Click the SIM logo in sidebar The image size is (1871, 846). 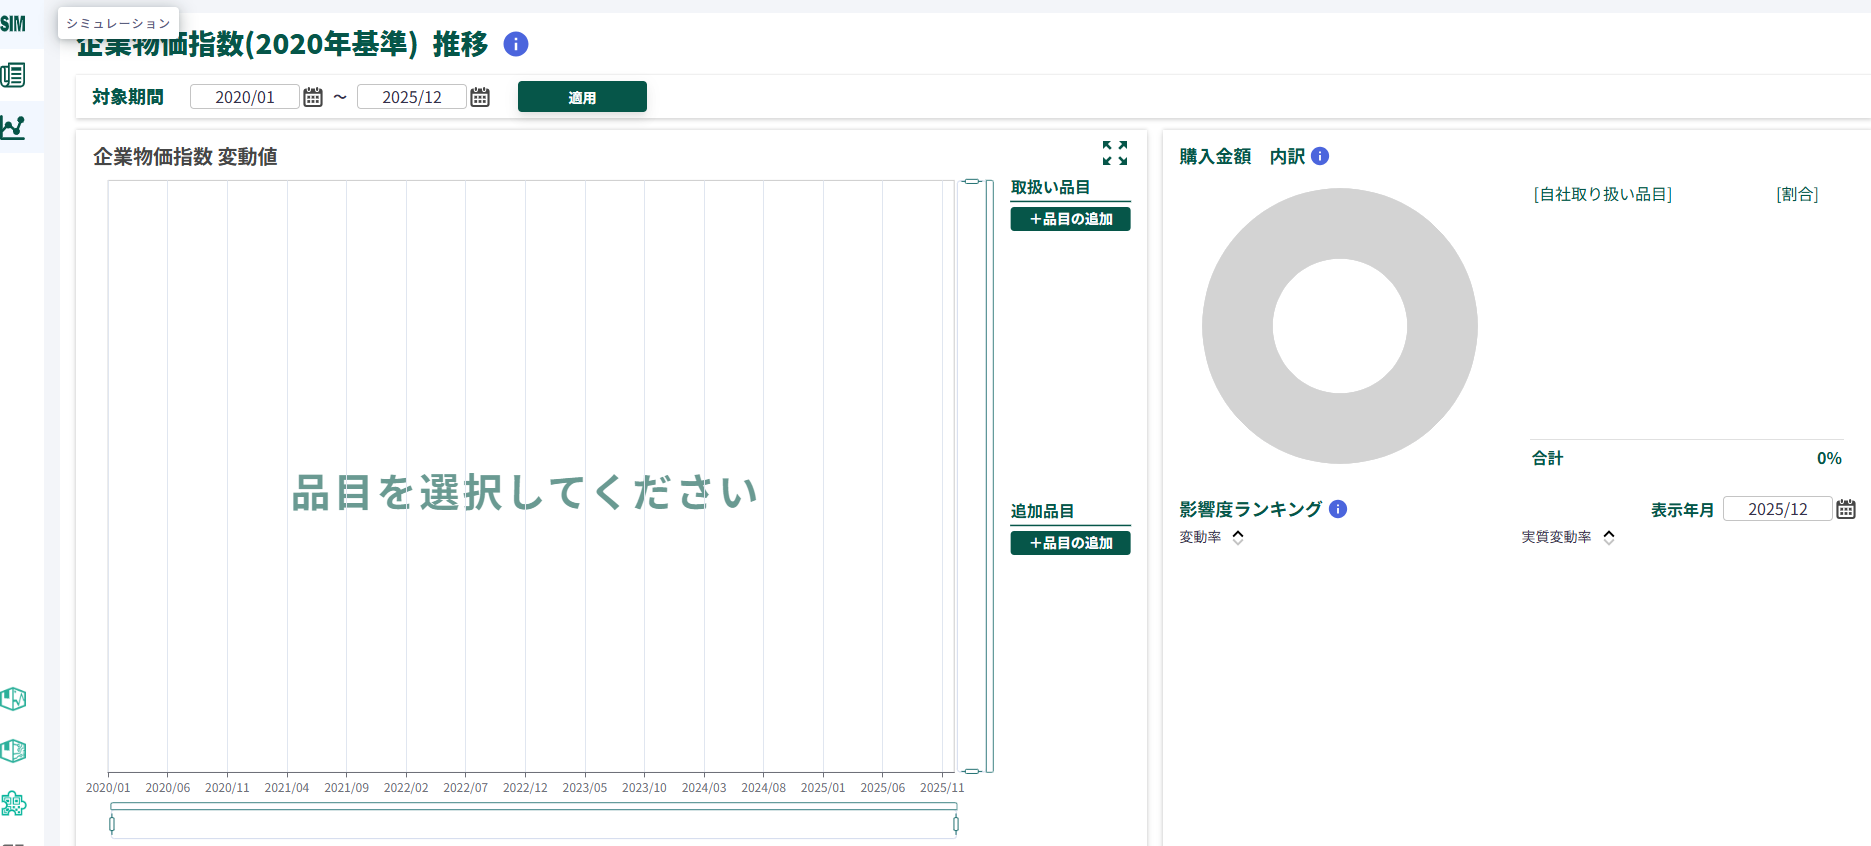click(13, 23)
